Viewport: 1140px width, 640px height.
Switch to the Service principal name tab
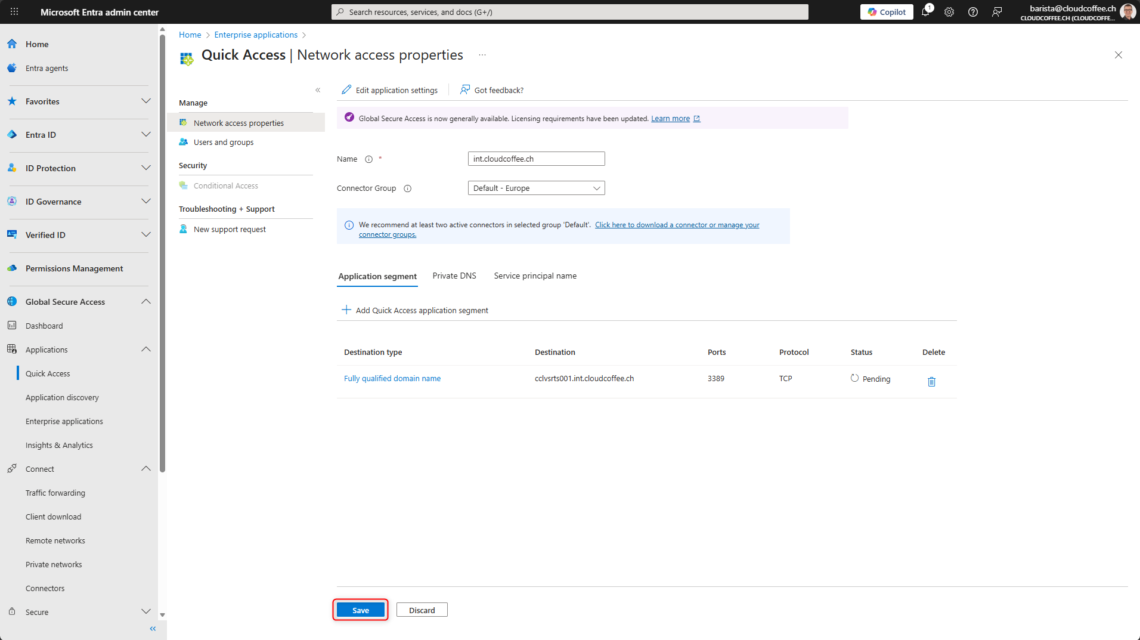[x=535, y=276]
